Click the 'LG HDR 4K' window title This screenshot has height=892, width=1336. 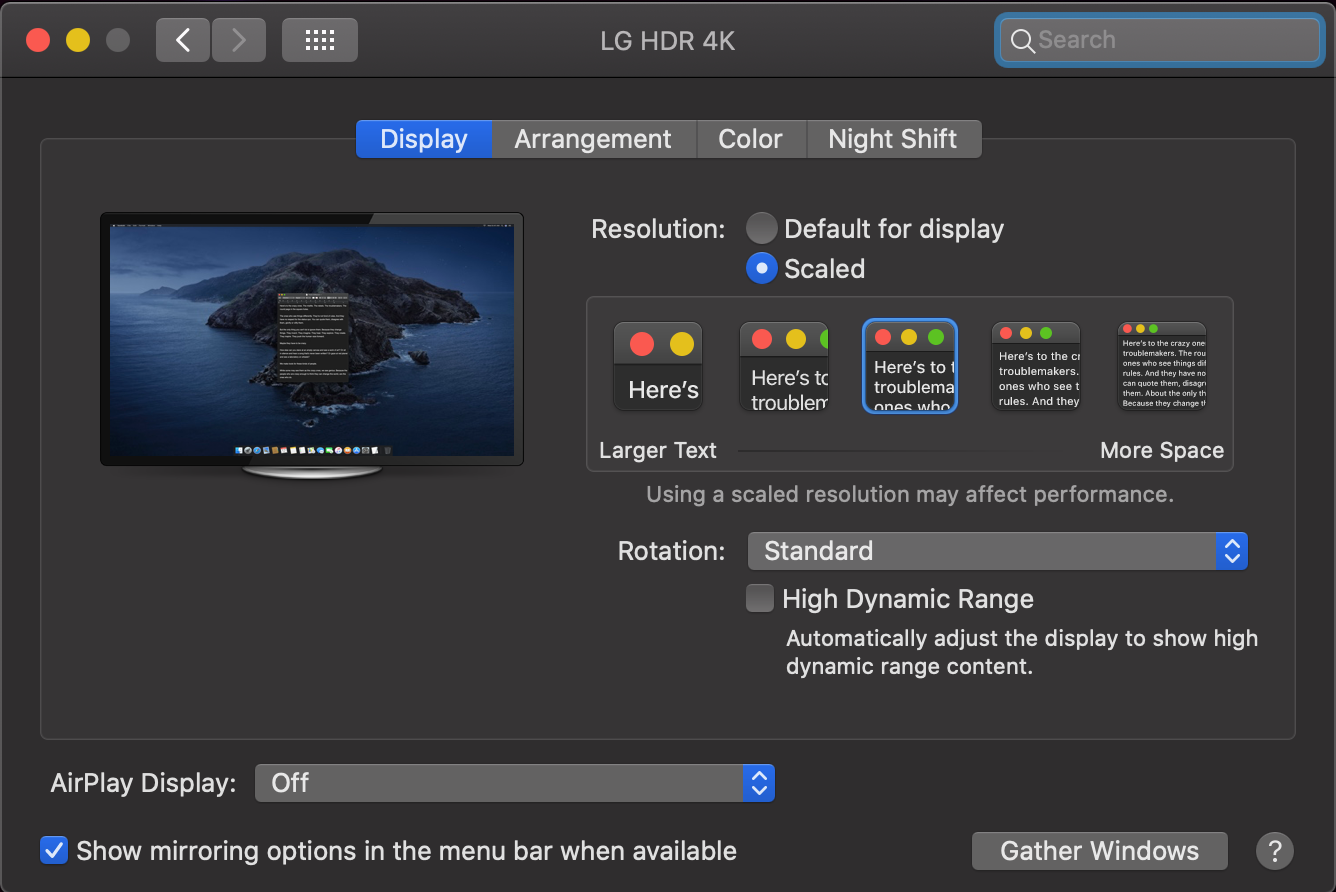[x=668, y=41]
